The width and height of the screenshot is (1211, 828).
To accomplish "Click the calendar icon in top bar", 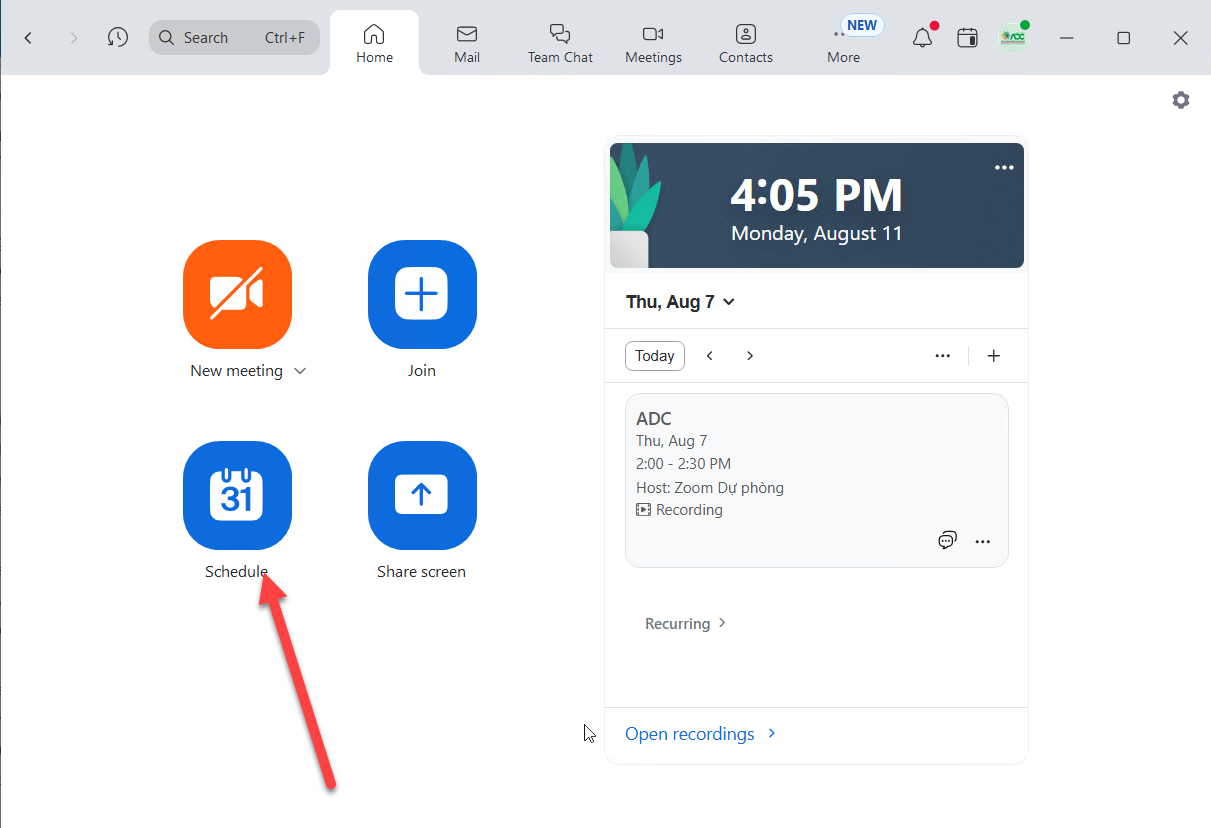I will click(967, 38).
